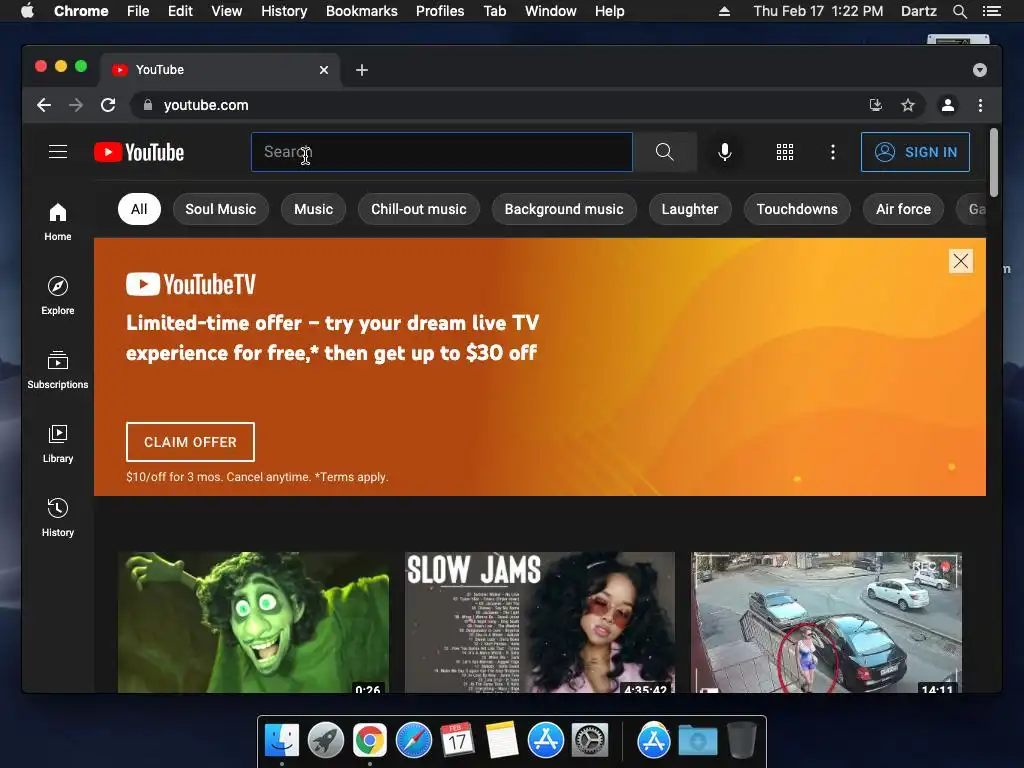Open the File menu
The image size is (1024, 768).
[138, 11]
